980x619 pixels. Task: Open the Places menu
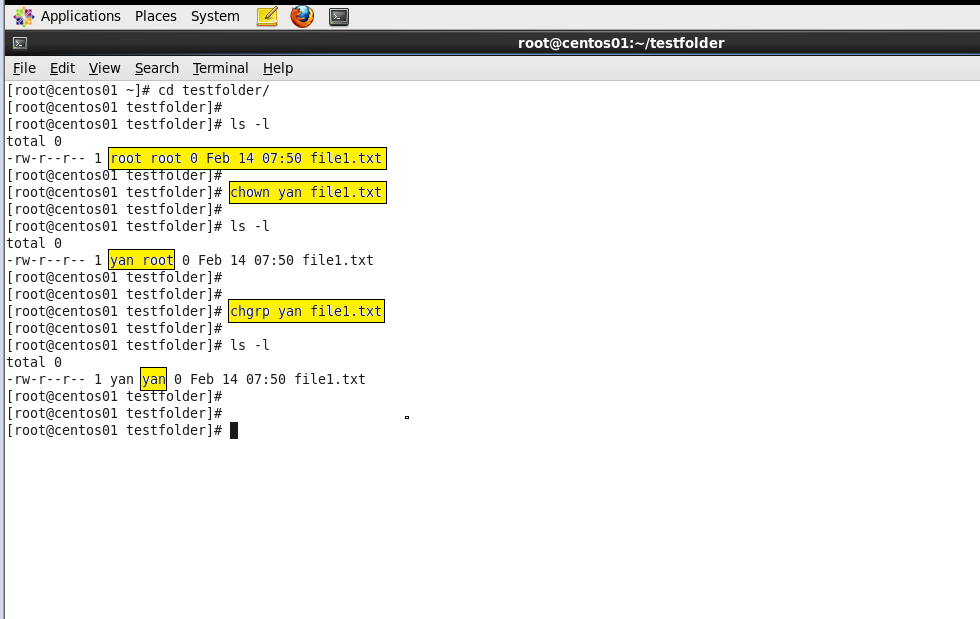156,16
